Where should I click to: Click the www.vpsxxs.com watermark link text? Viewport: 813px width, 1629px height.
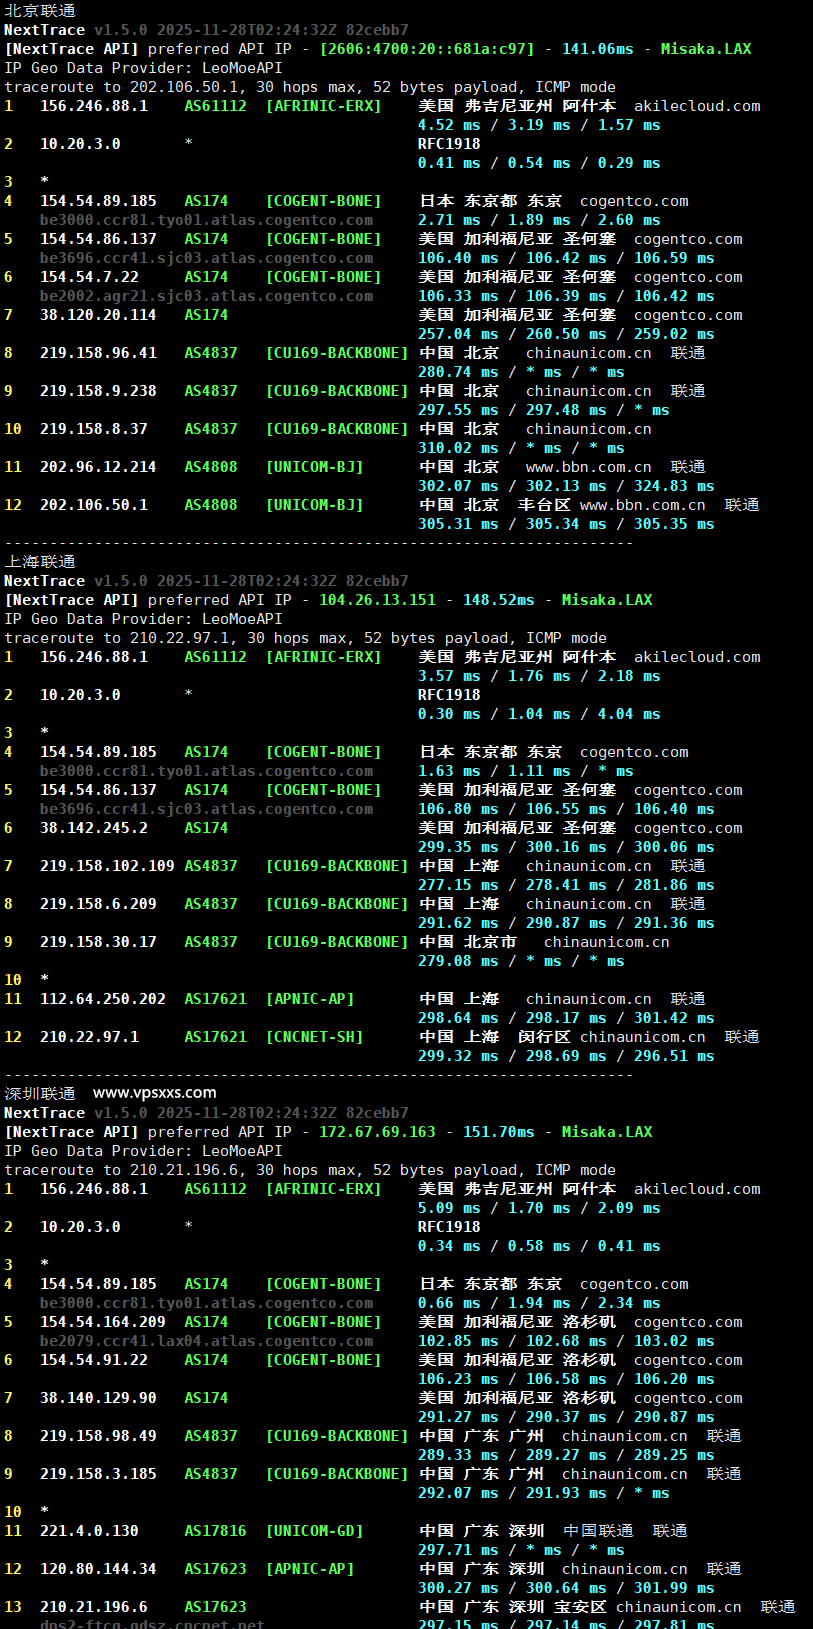pos(155,1093)
